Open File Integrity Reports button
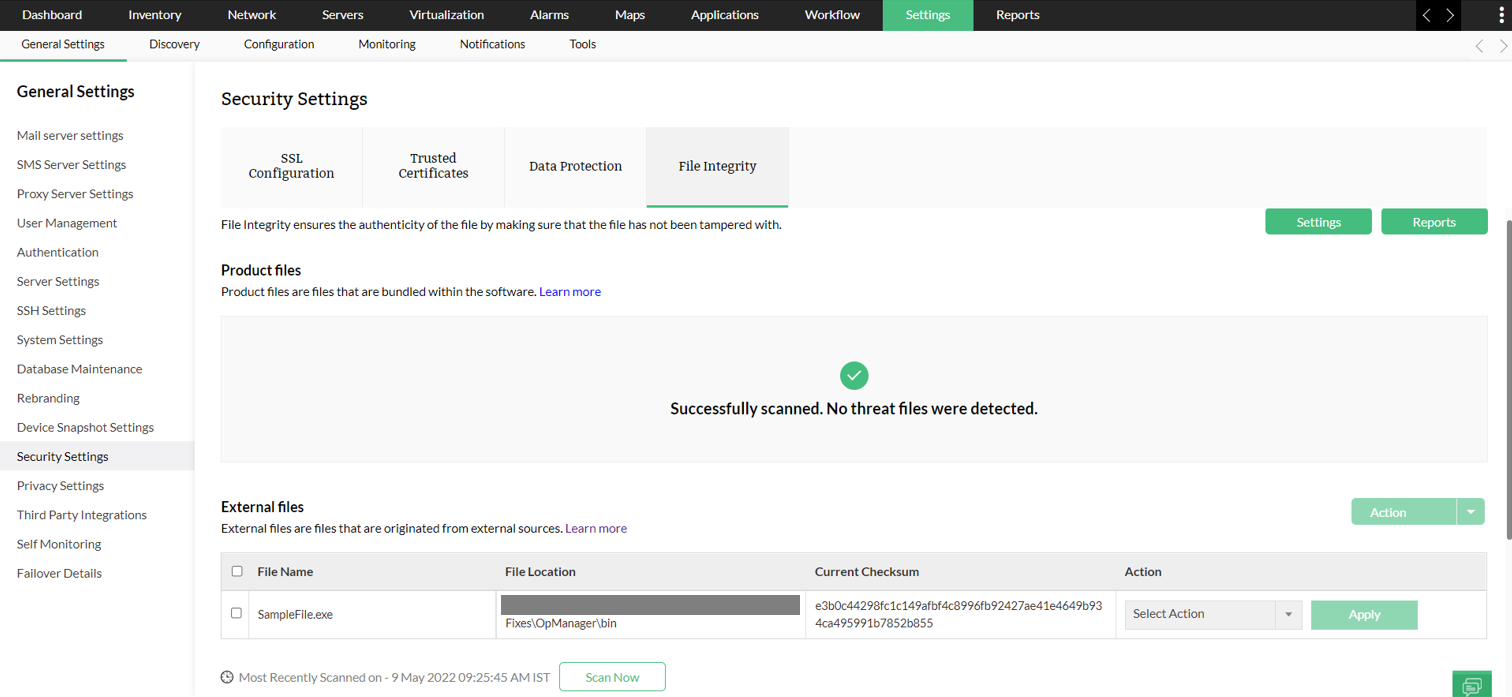This screenshot has width=1512, height=697. tap(1433, 222)
